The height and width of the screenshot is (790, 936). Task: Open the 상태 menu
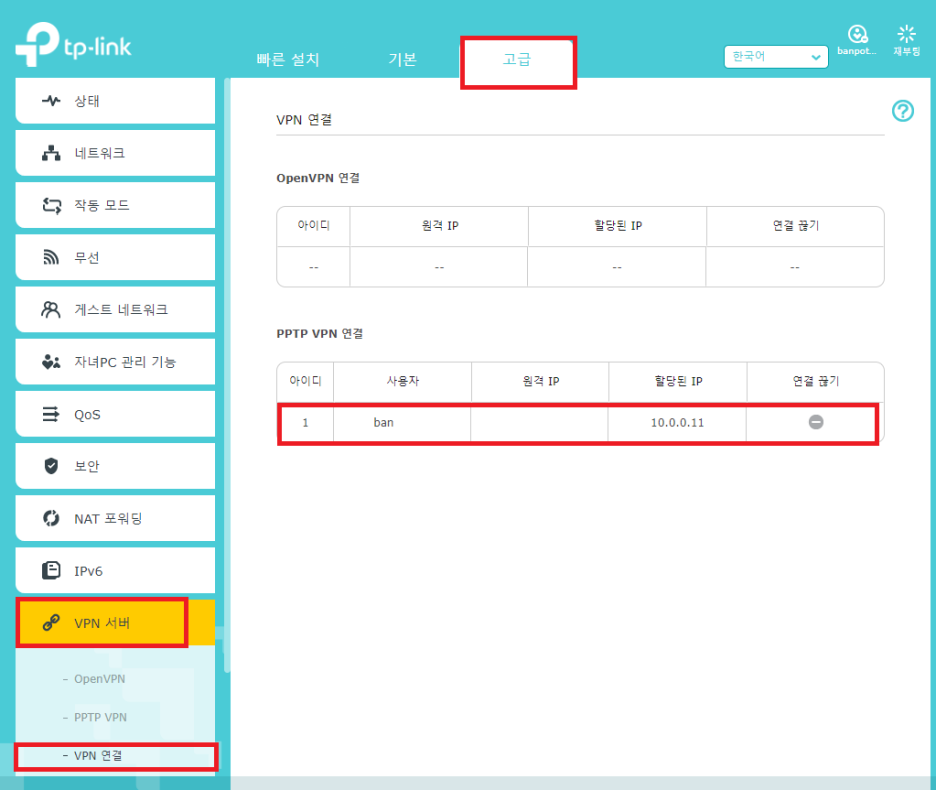pyautogui.click(x=115, y=100)
